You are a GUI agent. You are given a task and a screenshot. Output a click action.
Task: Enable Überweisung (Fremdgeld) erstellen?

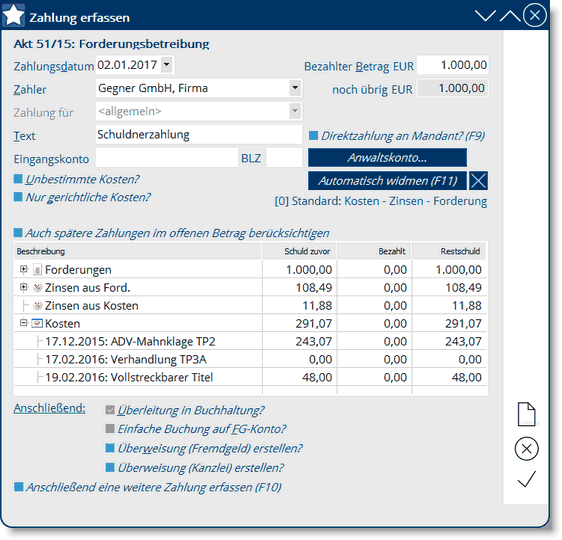(110, 448)
